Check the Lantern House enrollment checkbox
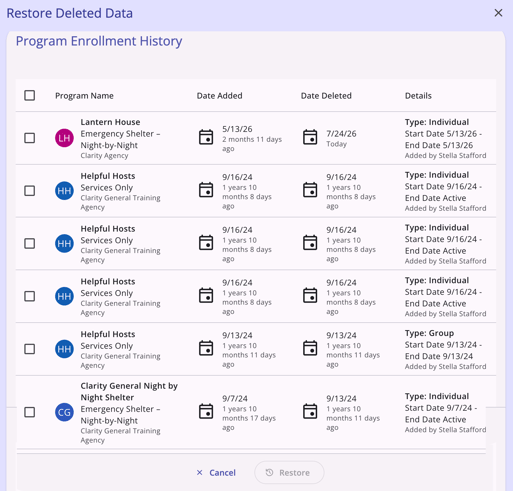The image size is (513, 491). pos(30,138)
